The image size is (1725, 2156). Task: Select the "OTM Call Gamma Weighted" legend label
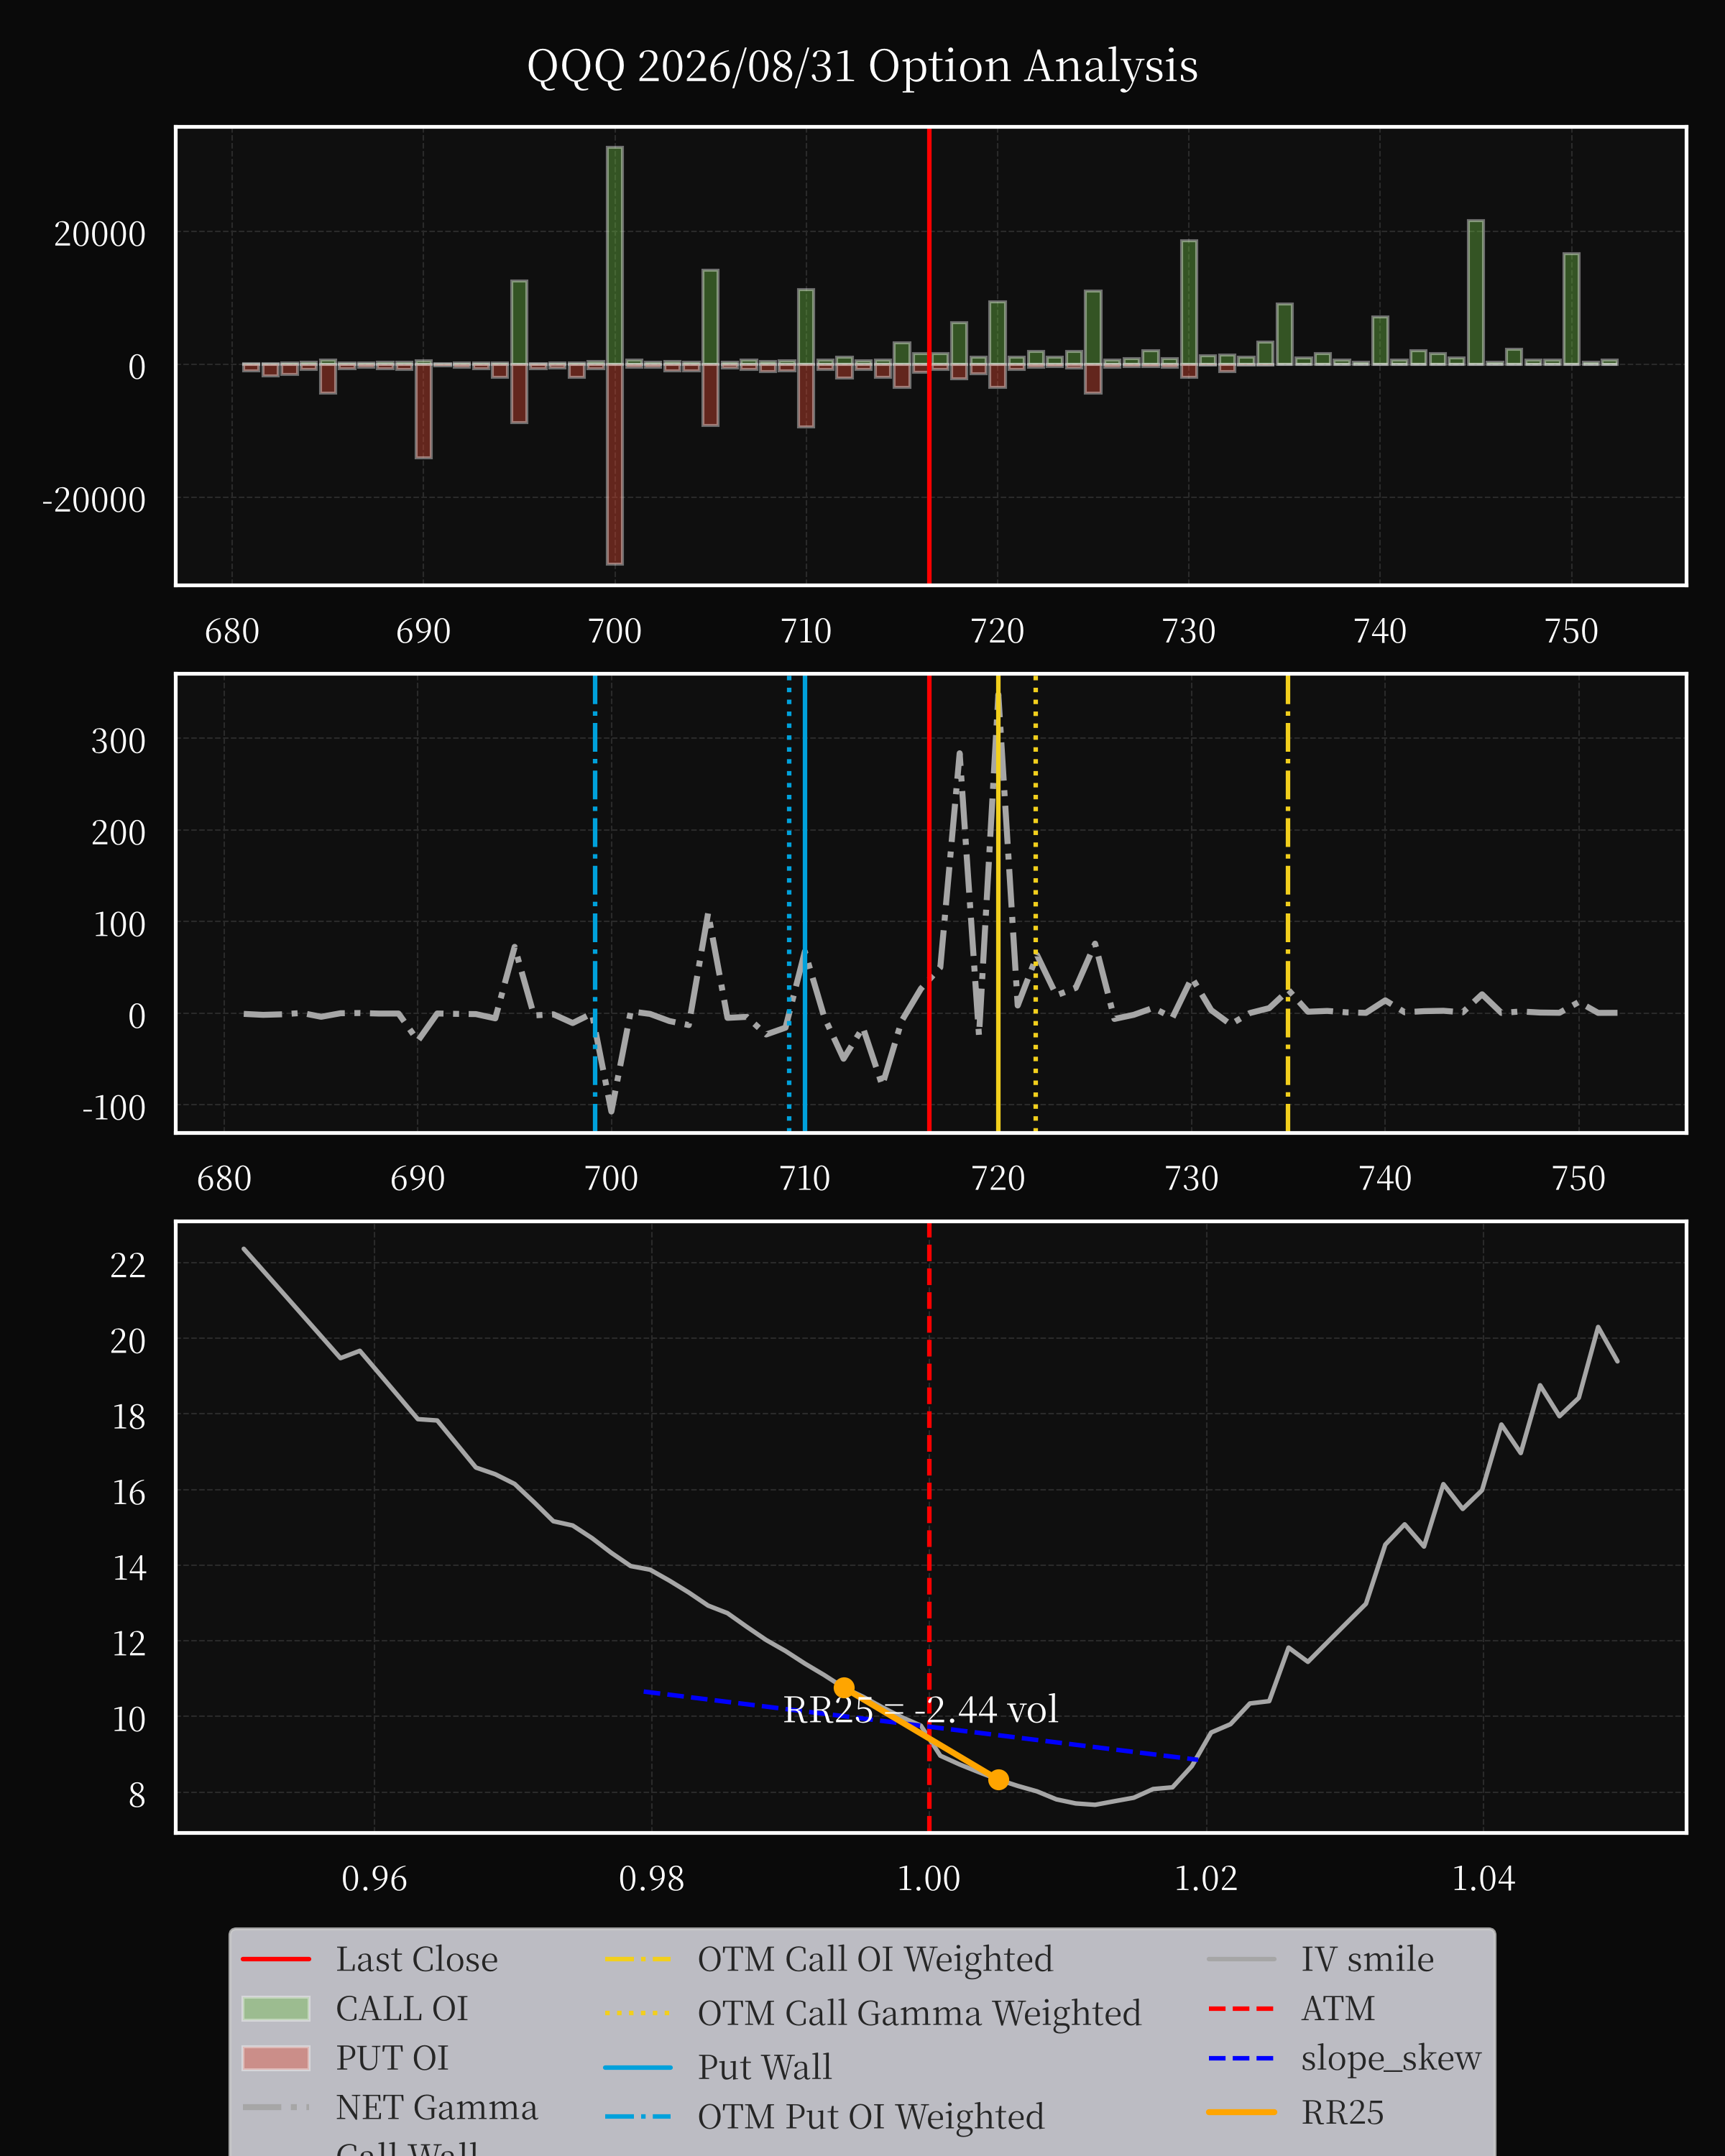919,2013
